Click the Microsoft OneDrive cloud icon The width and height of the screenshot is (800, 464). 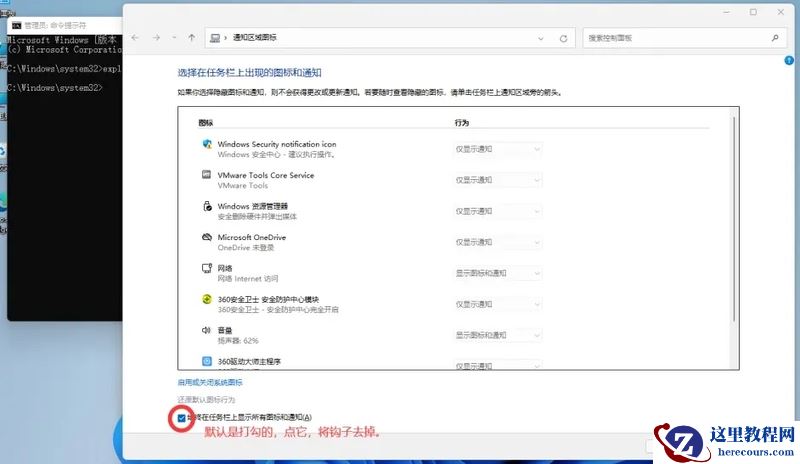(207, 237)
